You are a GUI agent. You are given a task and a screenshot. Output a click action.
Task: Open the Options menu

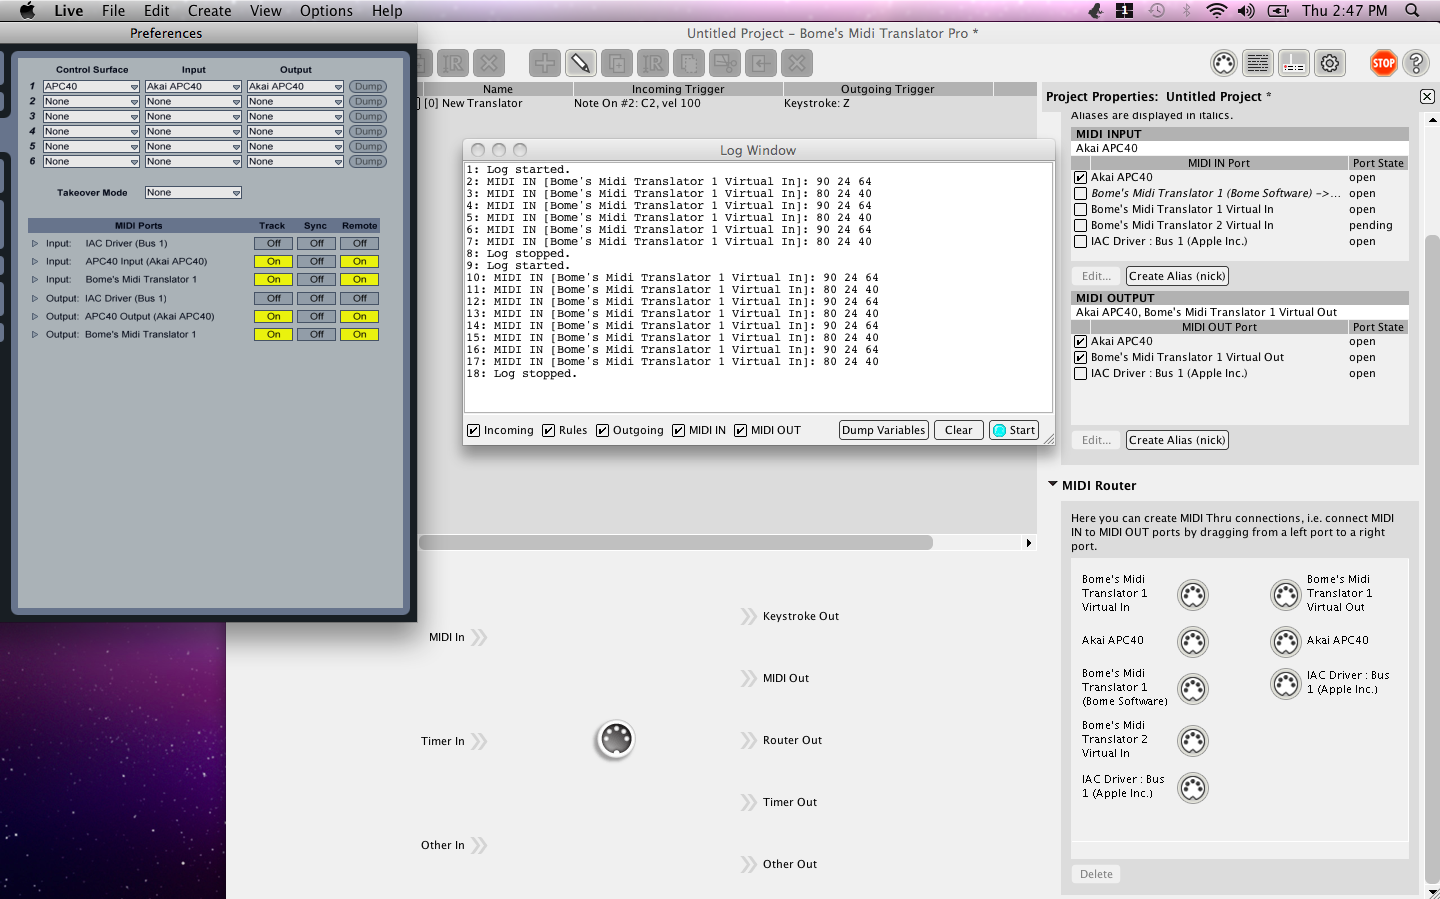327,11
